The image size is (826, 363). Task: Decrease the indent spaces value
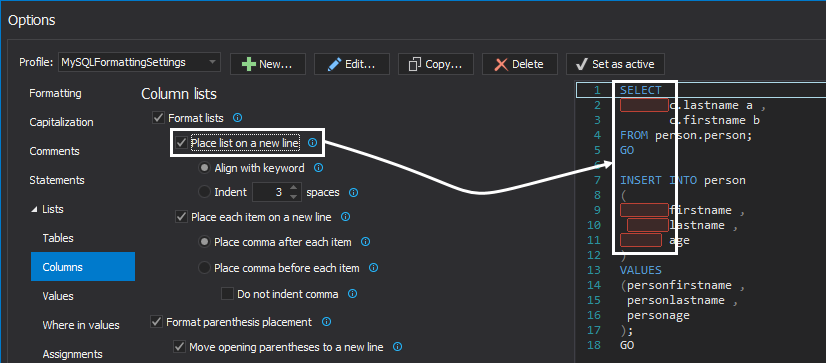click(294, 197)
